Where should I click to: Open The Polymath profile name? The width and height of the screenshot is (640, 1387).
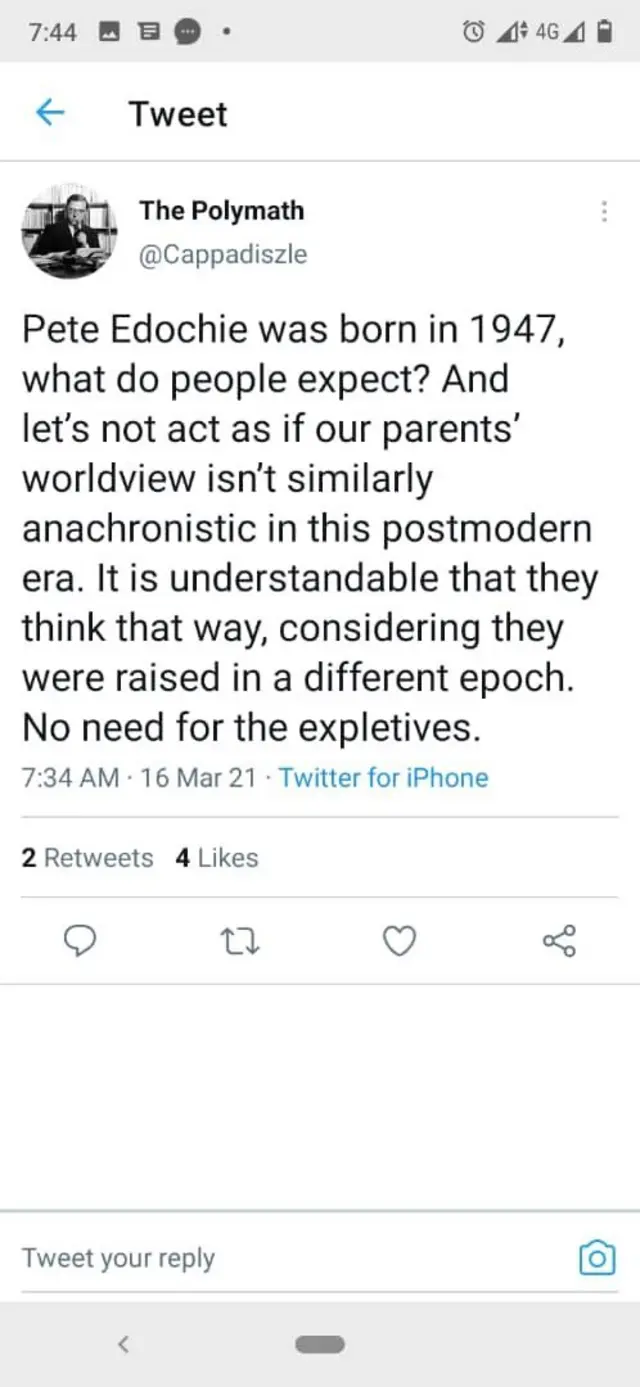coord(221,211)
